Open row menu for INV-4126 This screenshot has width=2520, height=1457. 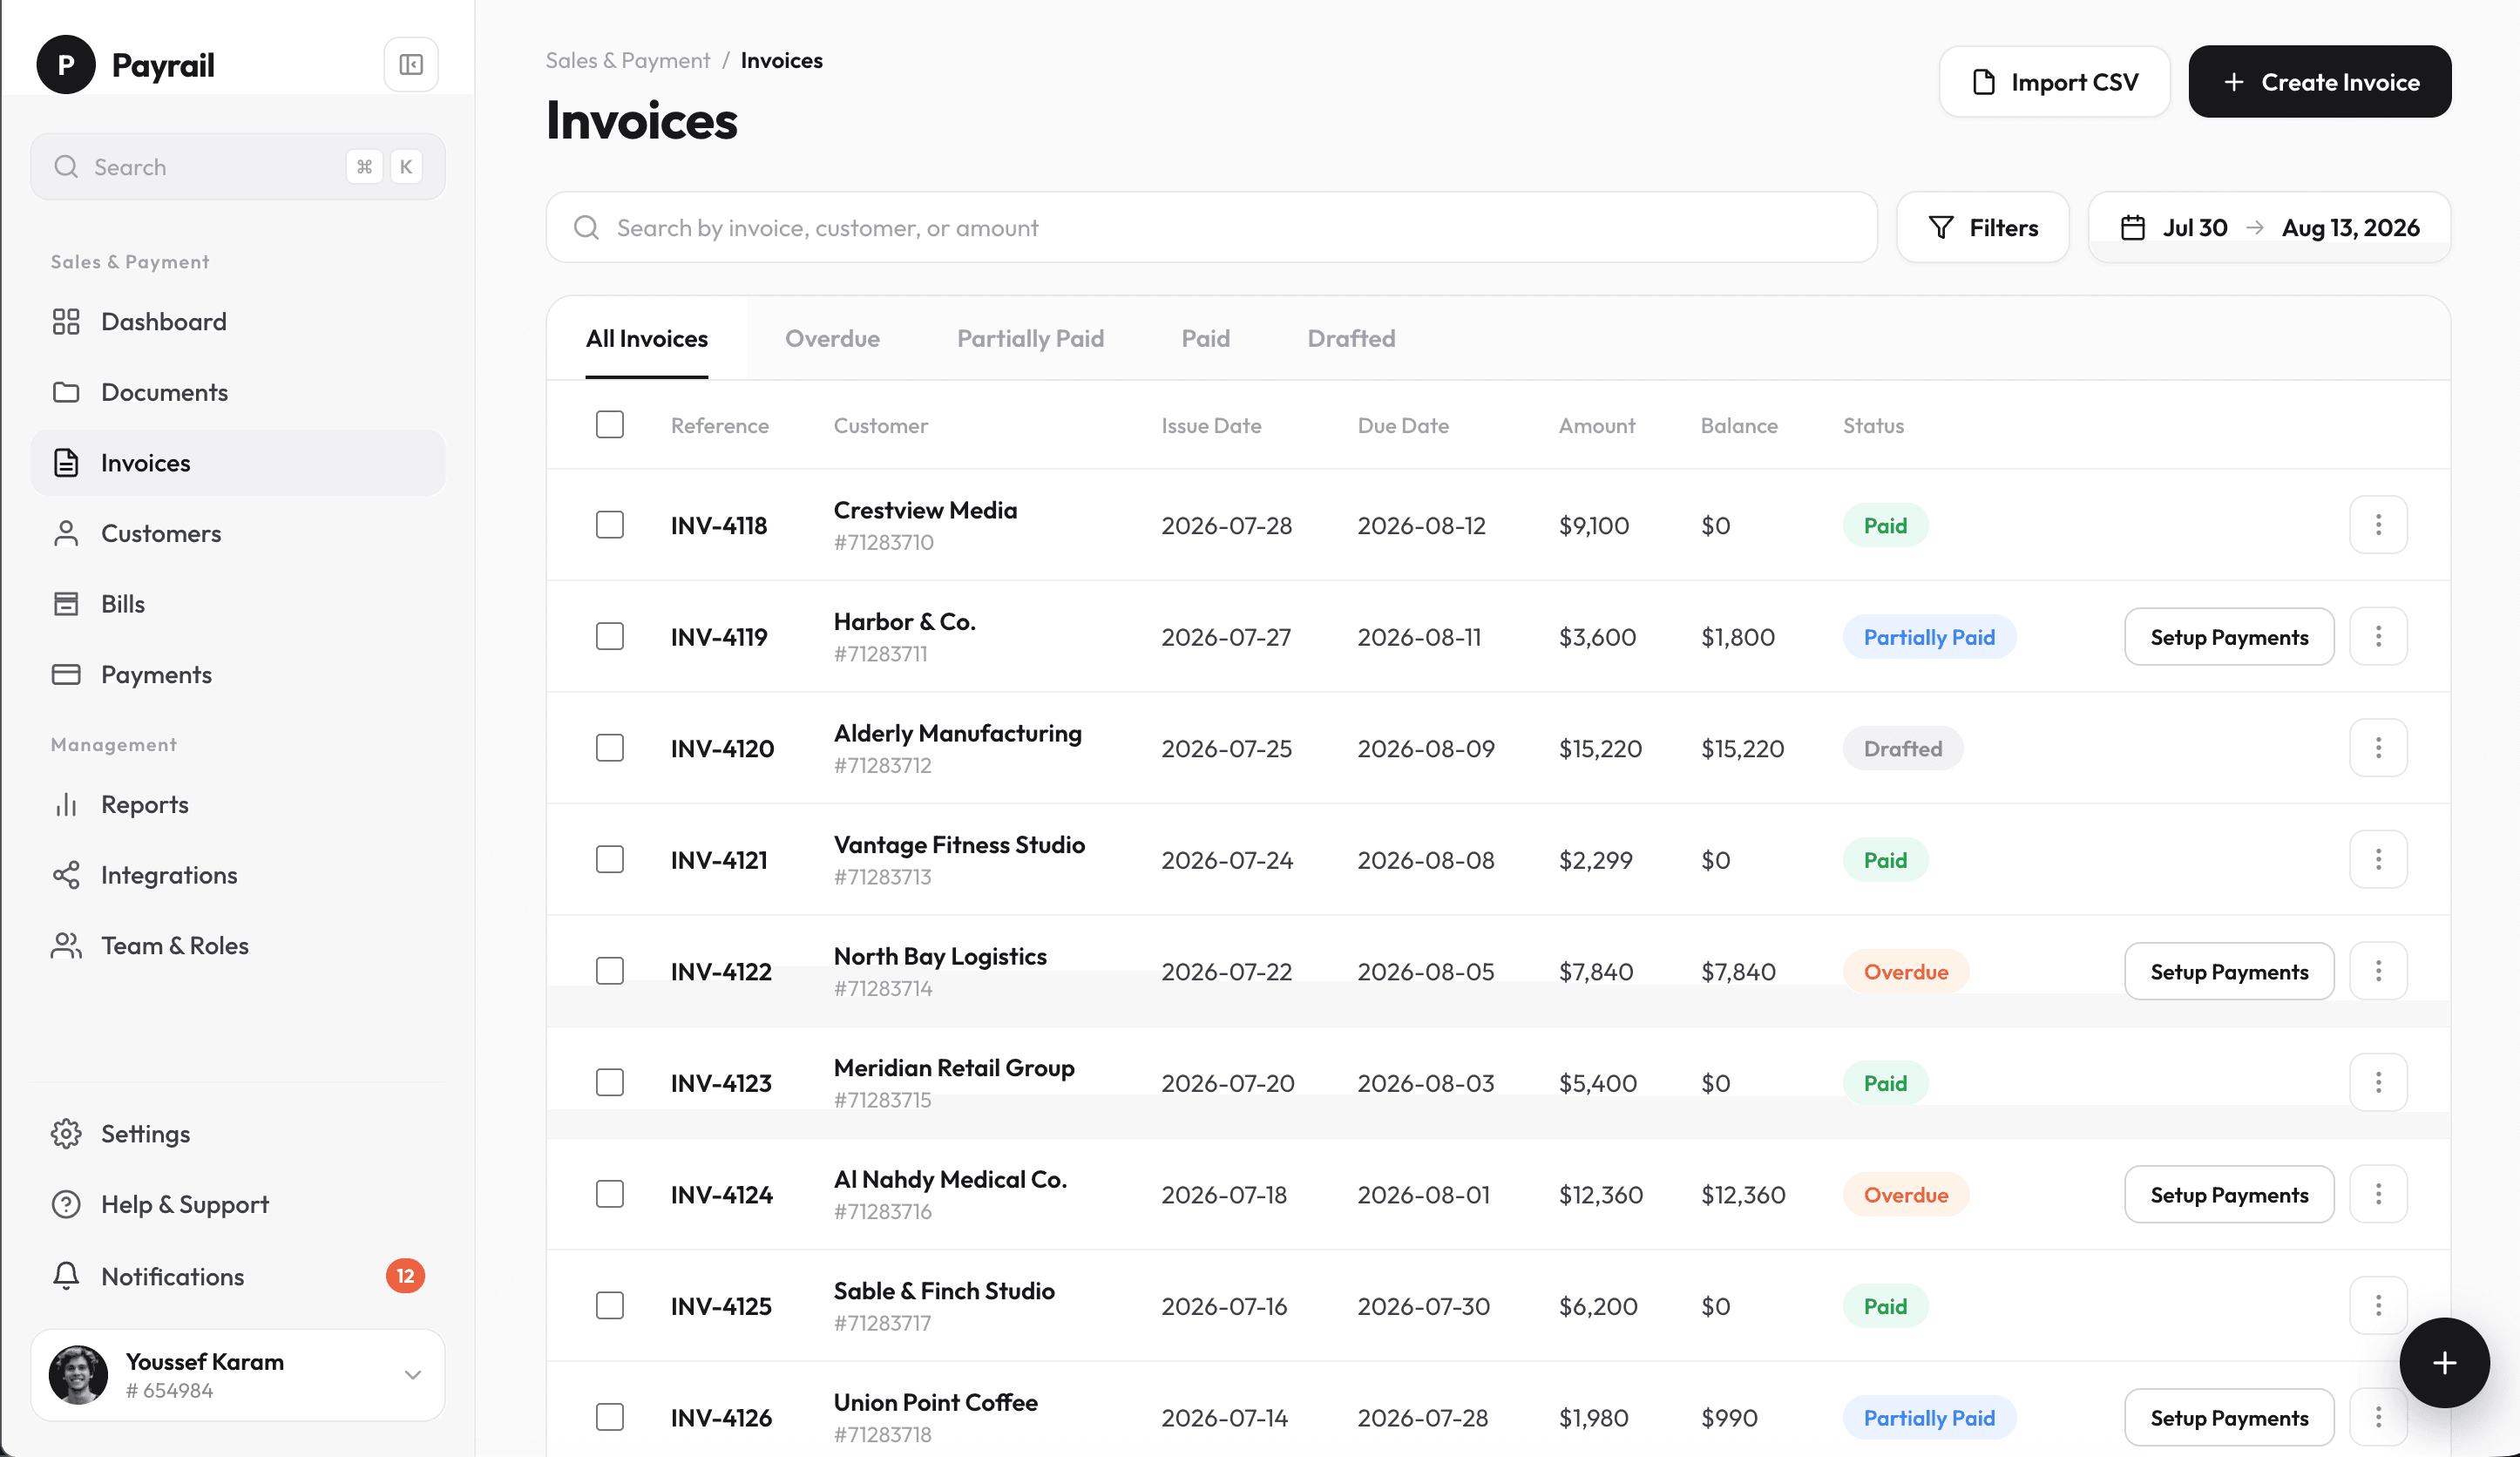point(2378,1417)
